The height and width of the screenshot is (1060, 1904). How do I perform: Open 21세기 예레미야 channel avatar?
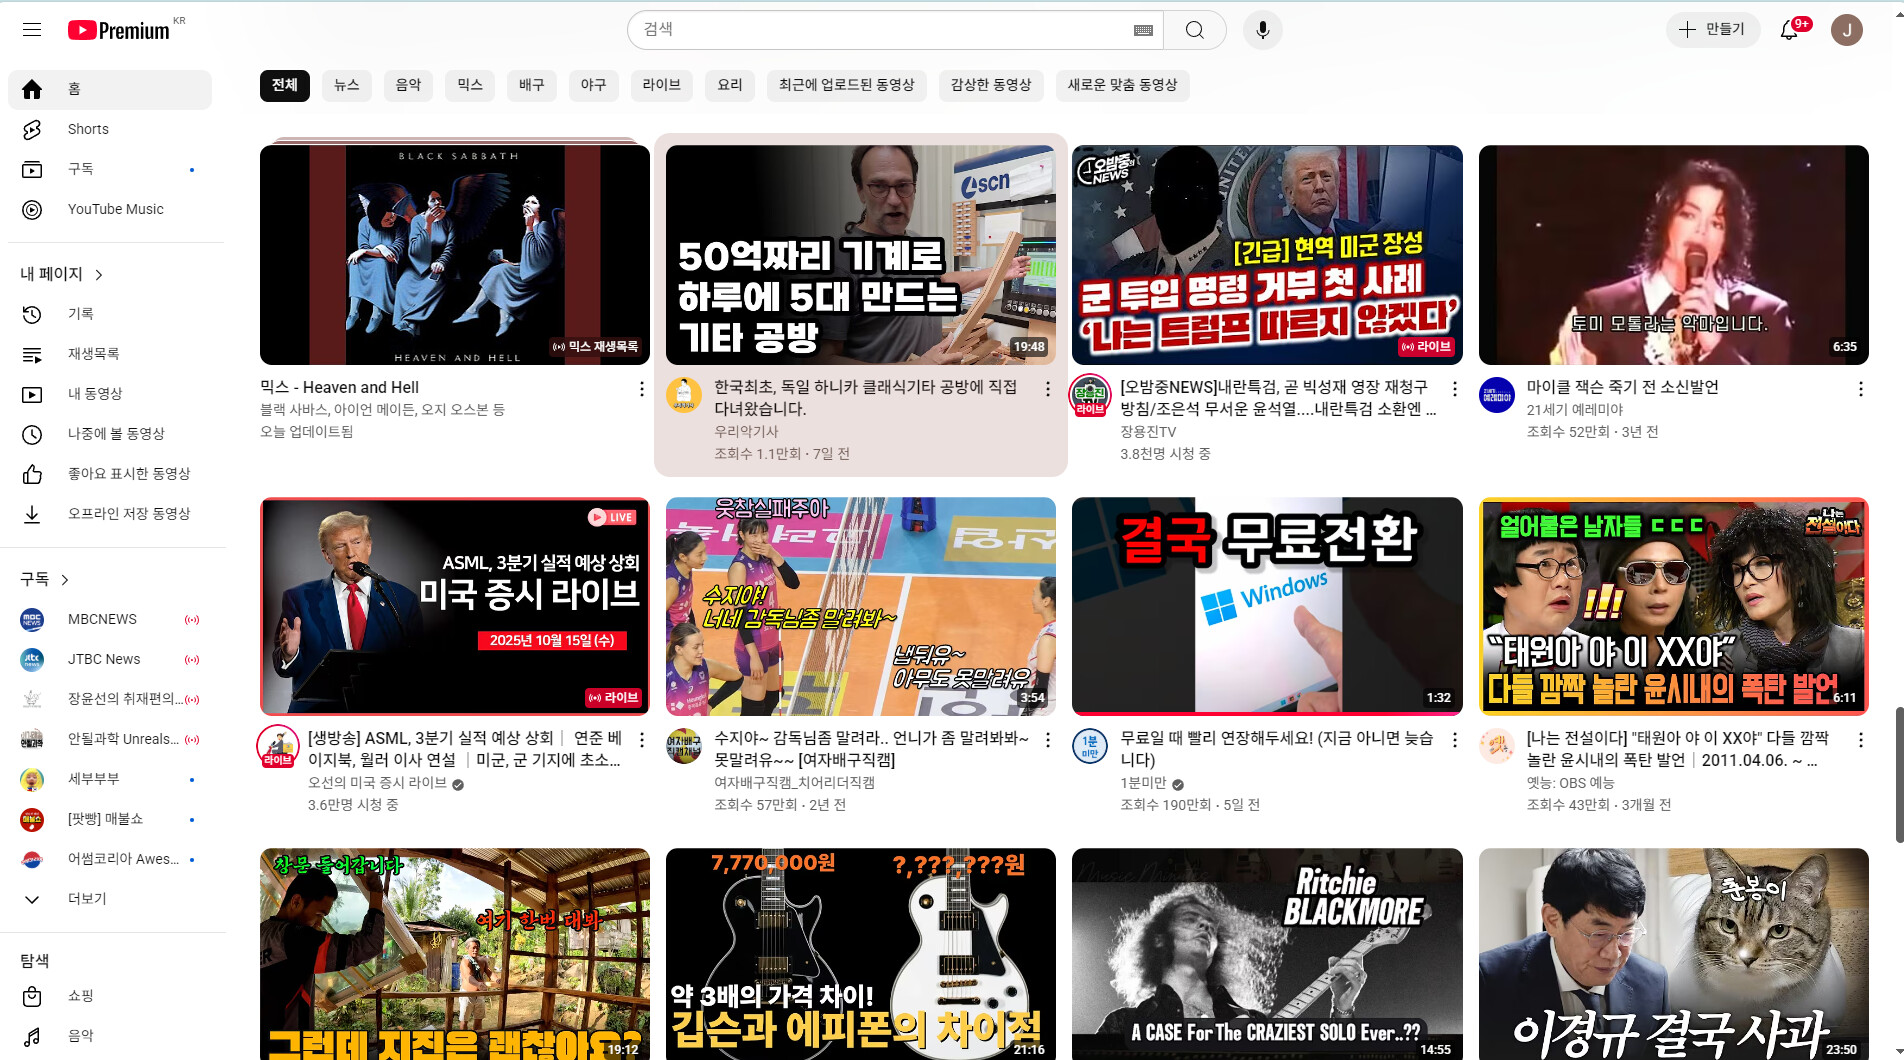(1497, 394)
